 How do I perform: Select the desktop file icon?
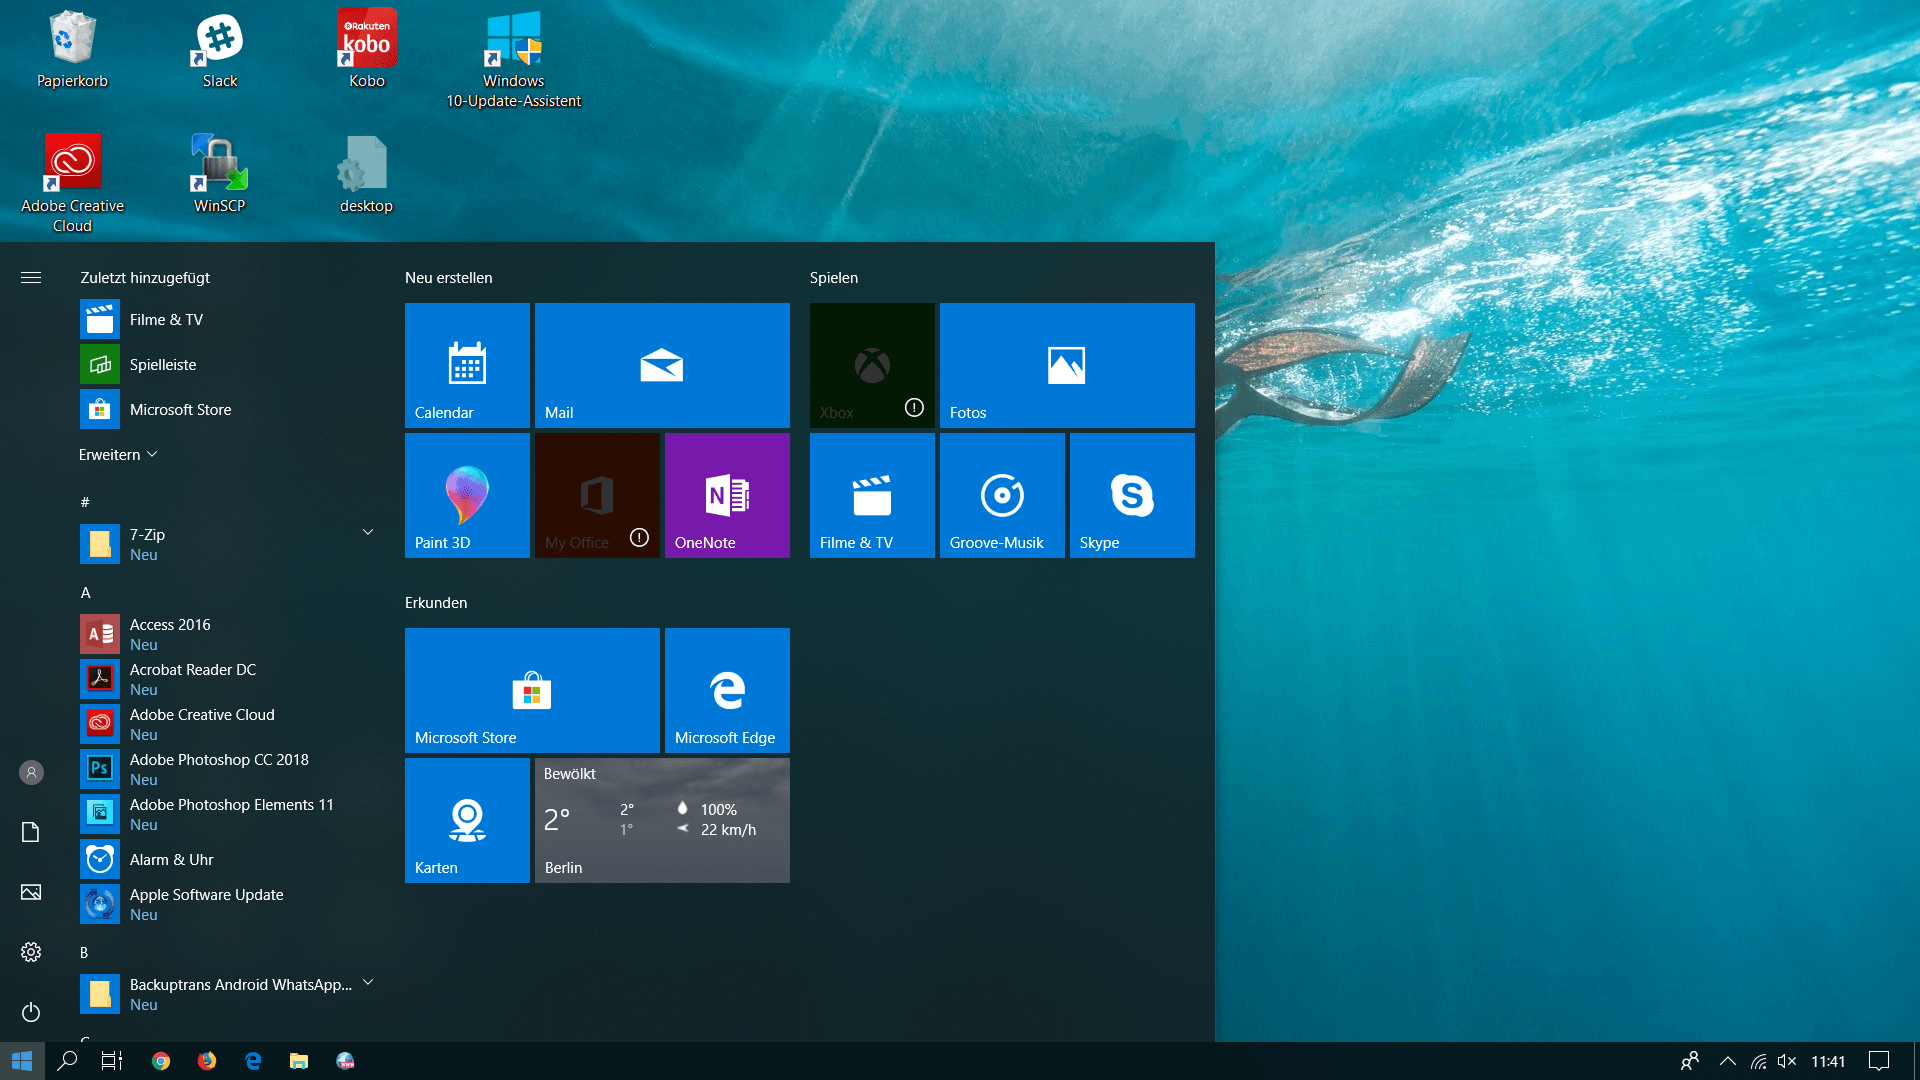(366, 175)
